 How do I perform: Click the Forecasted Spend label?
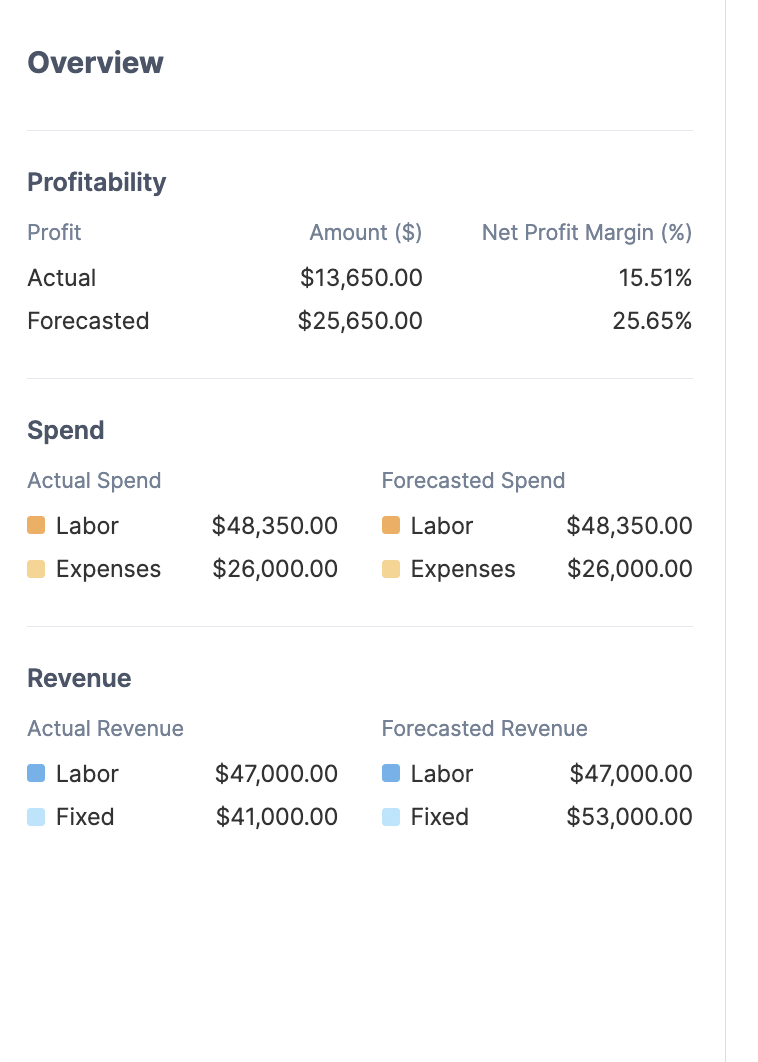pyautogui.click(x=473, y=480)
